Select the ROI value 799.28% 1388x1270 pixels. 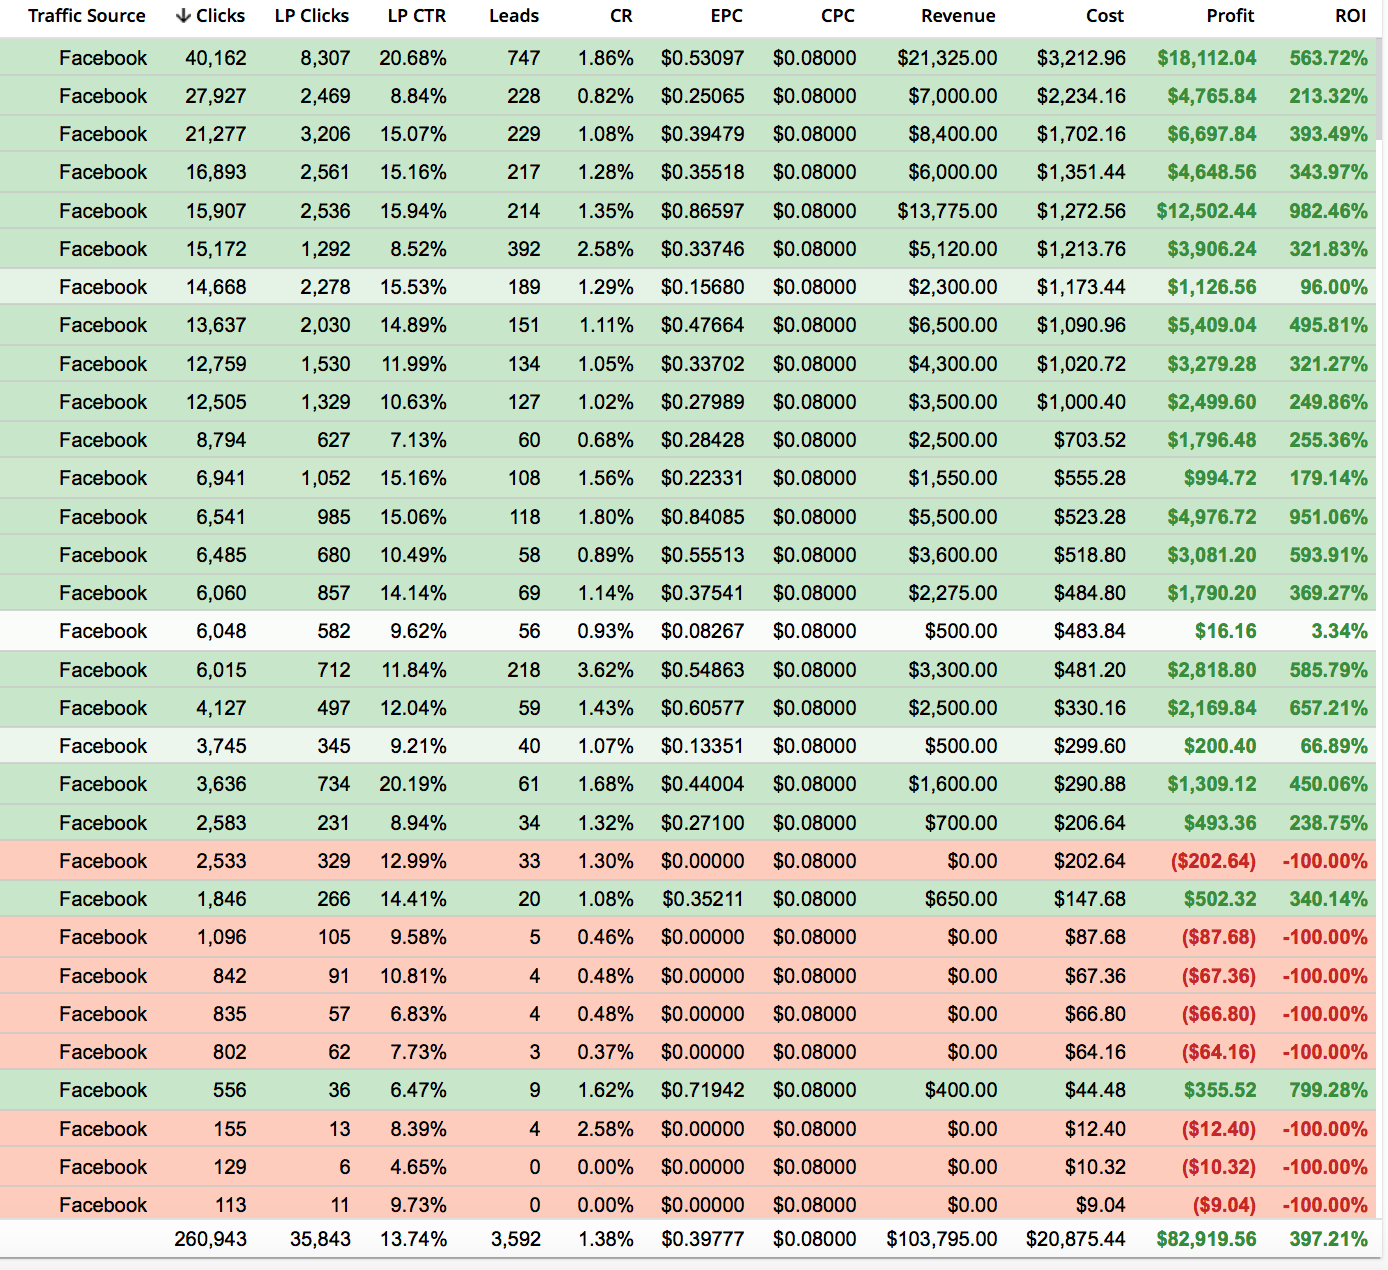tap(1328, 1090)
